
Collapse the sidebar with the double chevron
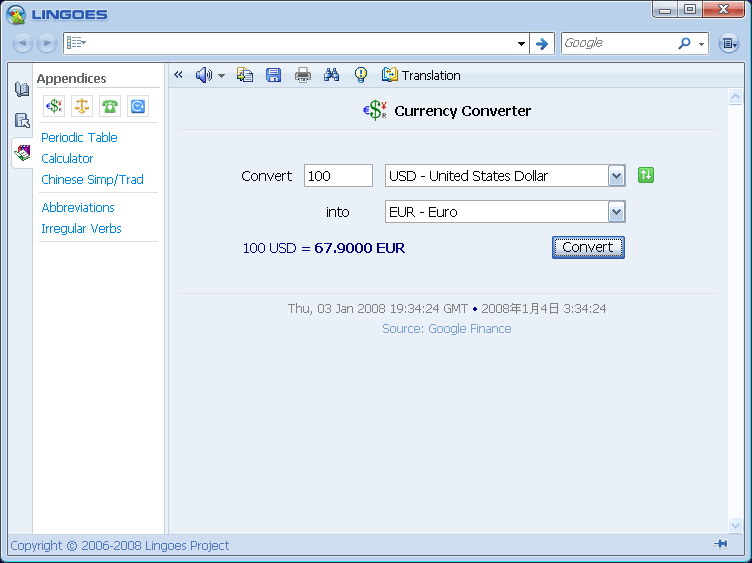tap(178, 74)
